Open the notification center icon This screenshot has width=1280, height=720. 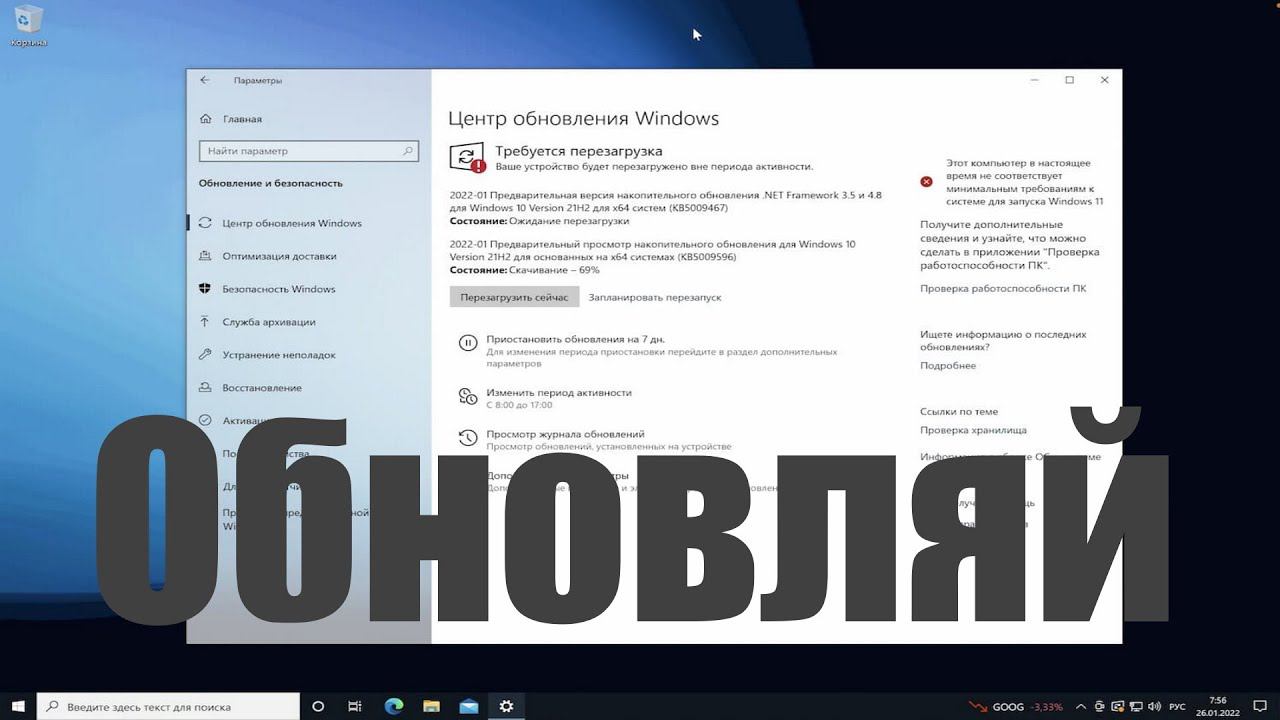(1258, 707)
